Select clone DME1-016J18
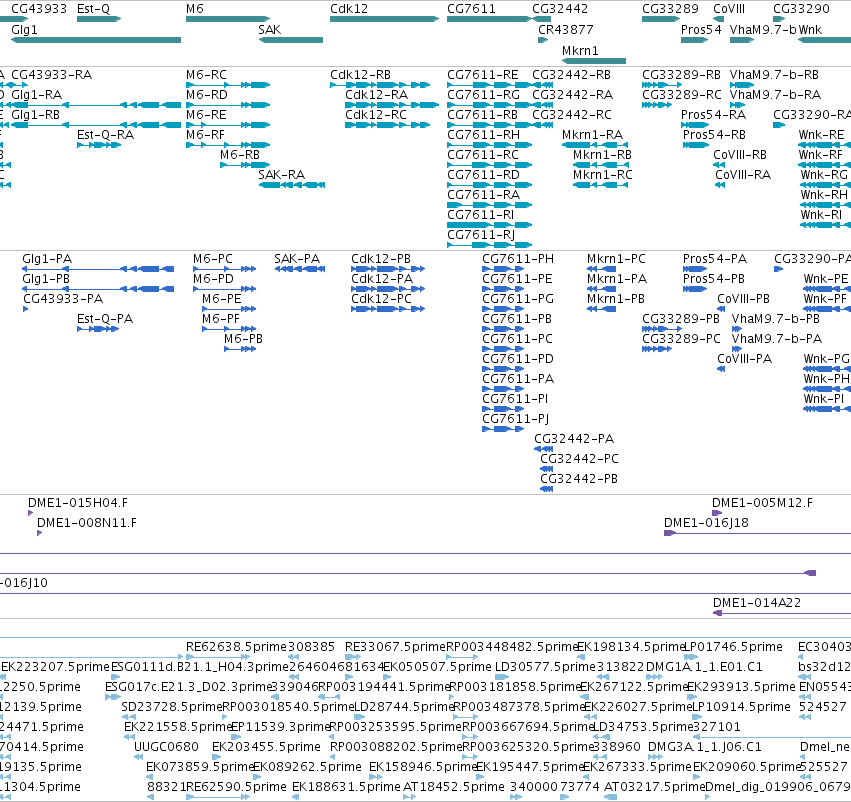 coord(757,533)
